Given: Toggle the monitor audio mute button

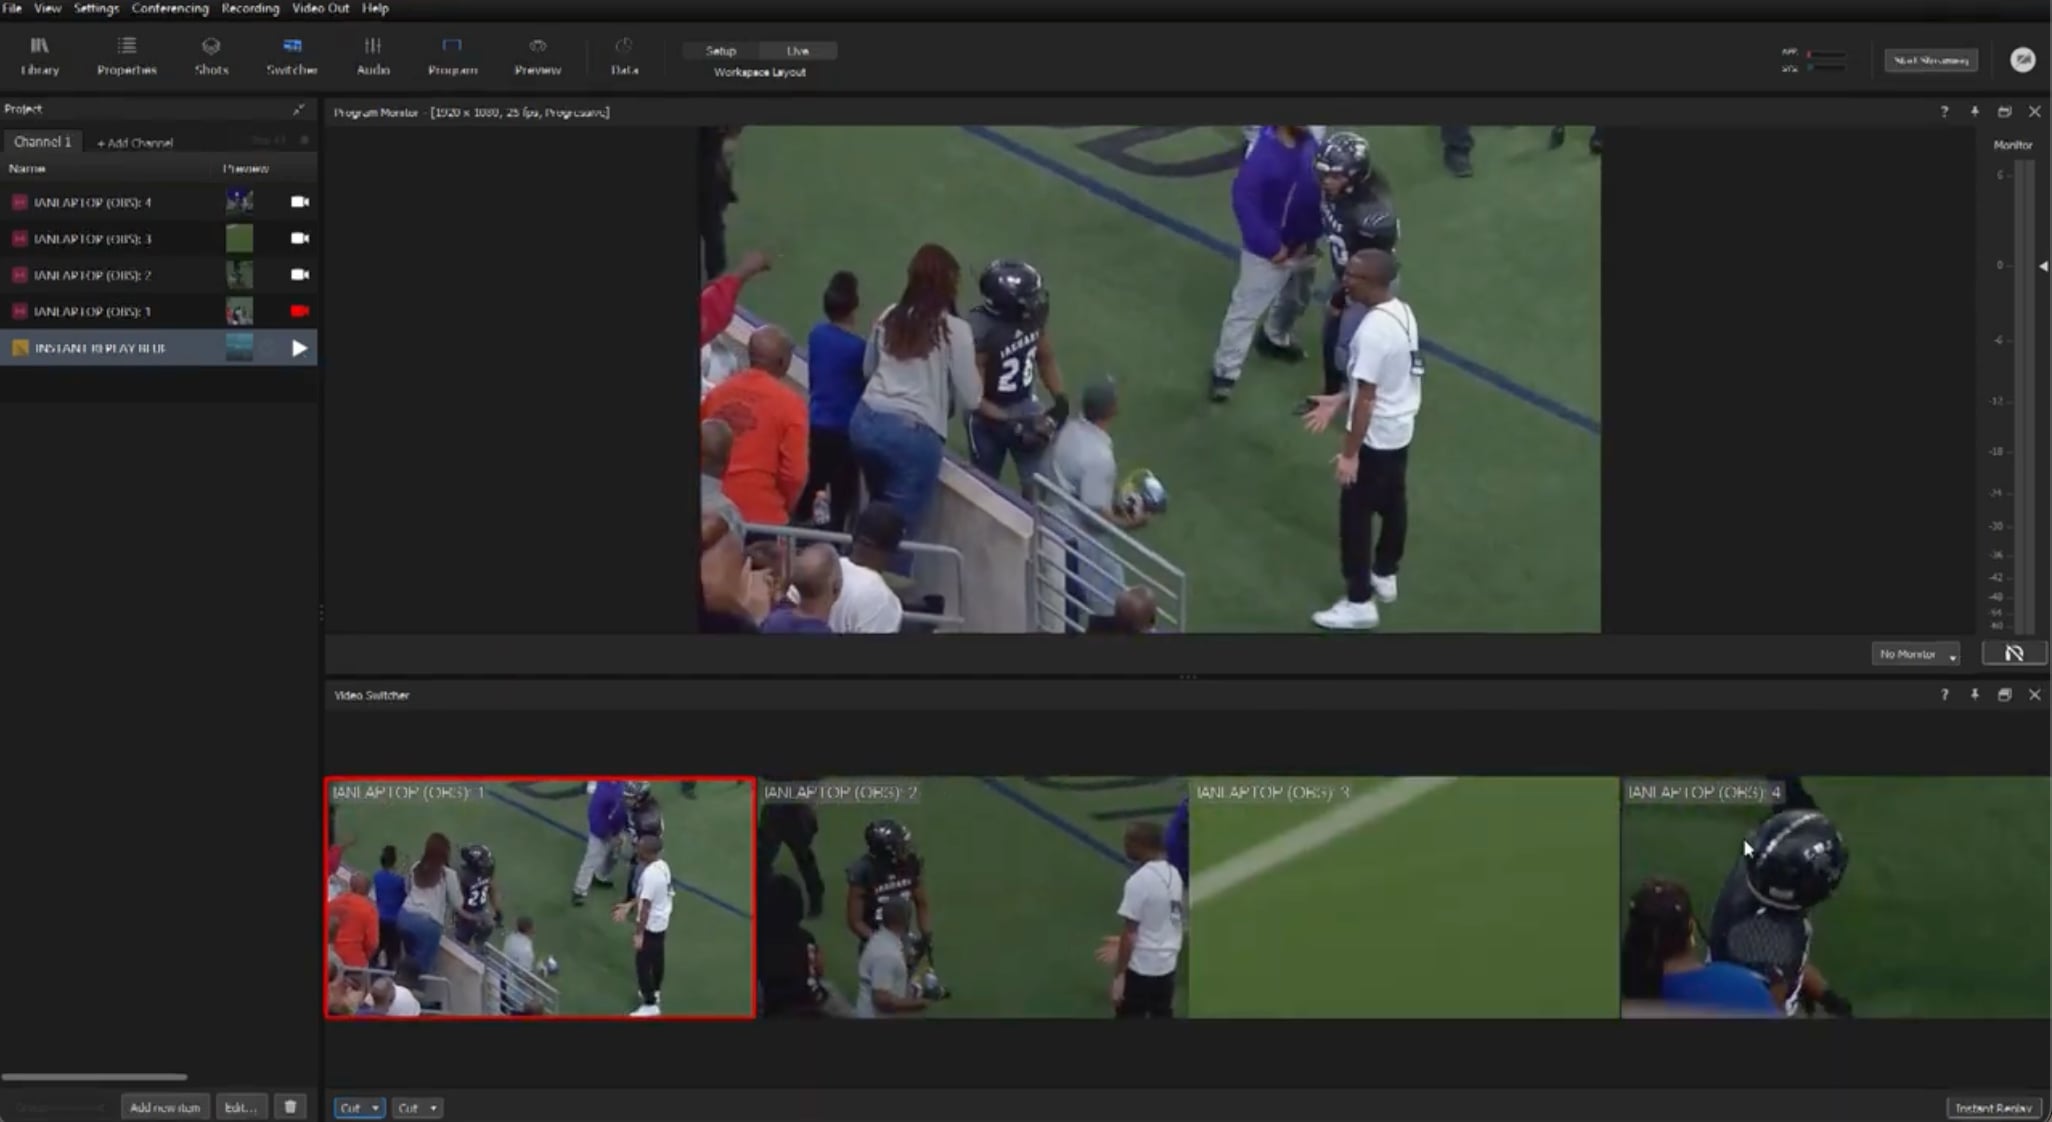Looking at the screenshot, I should pyautogui.click(x=2014, y=653).
